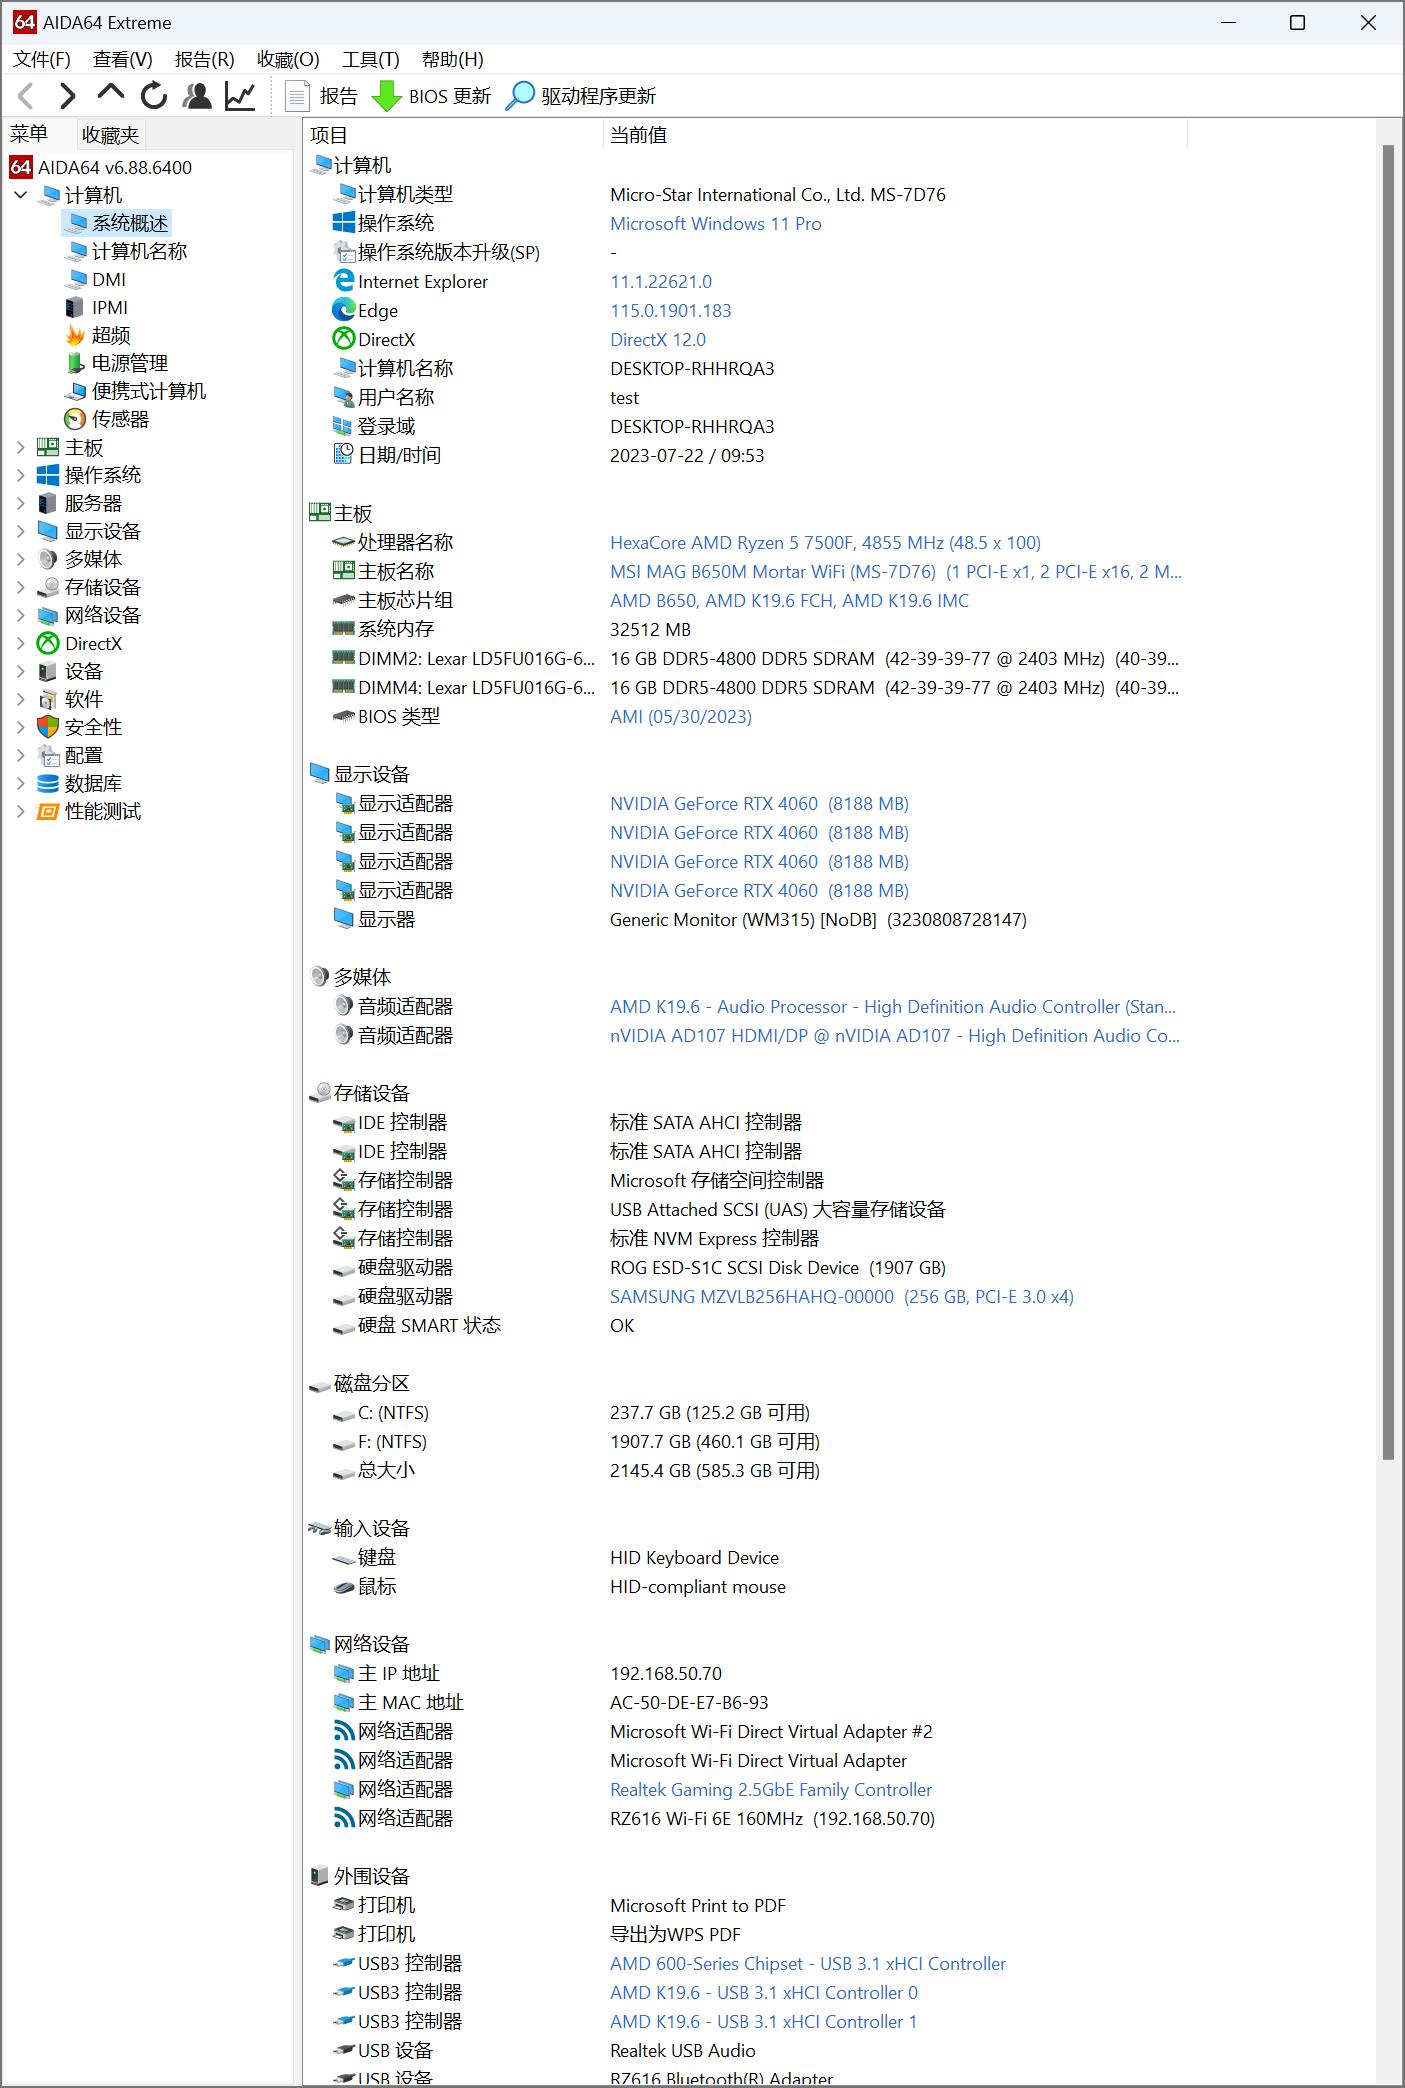The height and width of the screenshot is (2088, 1405).
Task: Switch to the 收藏夹 tab
Action: click(110, 134)
